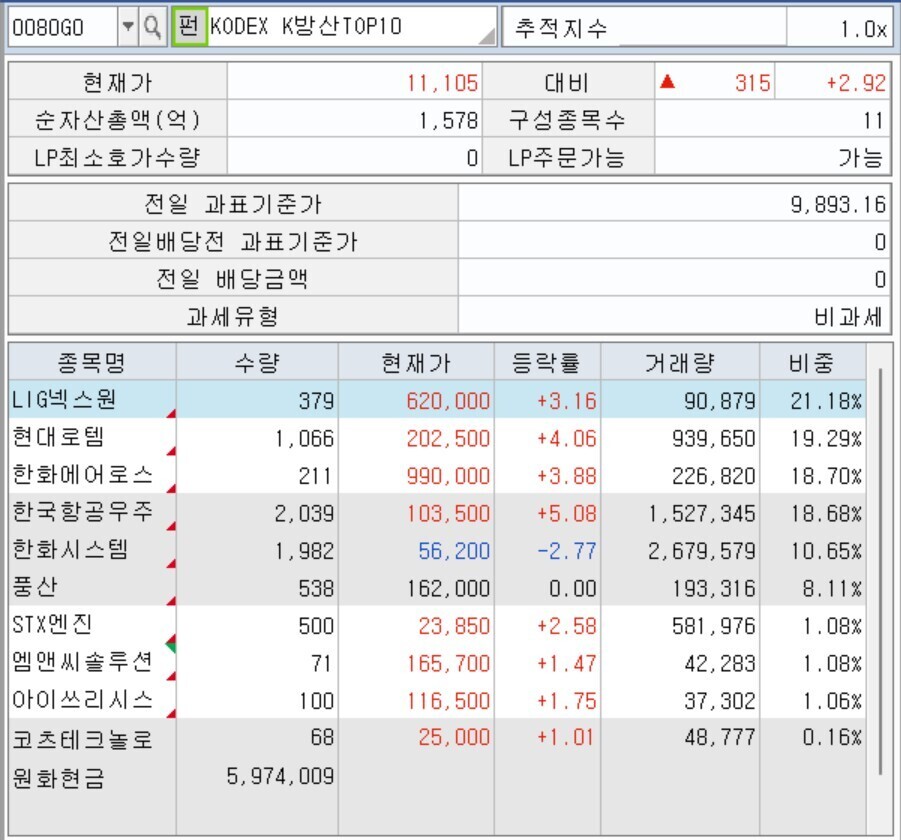Select the LIG넥스원 row
The image size is (901, 840).
pyautogui.click(x=437, y=400)
